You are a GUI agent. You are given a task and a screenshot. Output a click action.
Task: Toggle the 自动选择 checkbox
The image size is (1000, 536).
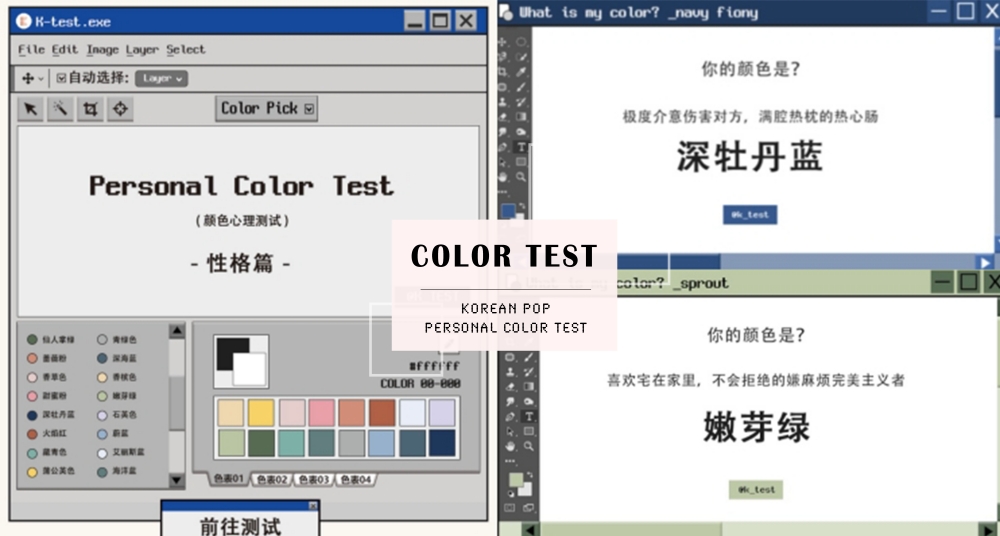click(61, 78)
